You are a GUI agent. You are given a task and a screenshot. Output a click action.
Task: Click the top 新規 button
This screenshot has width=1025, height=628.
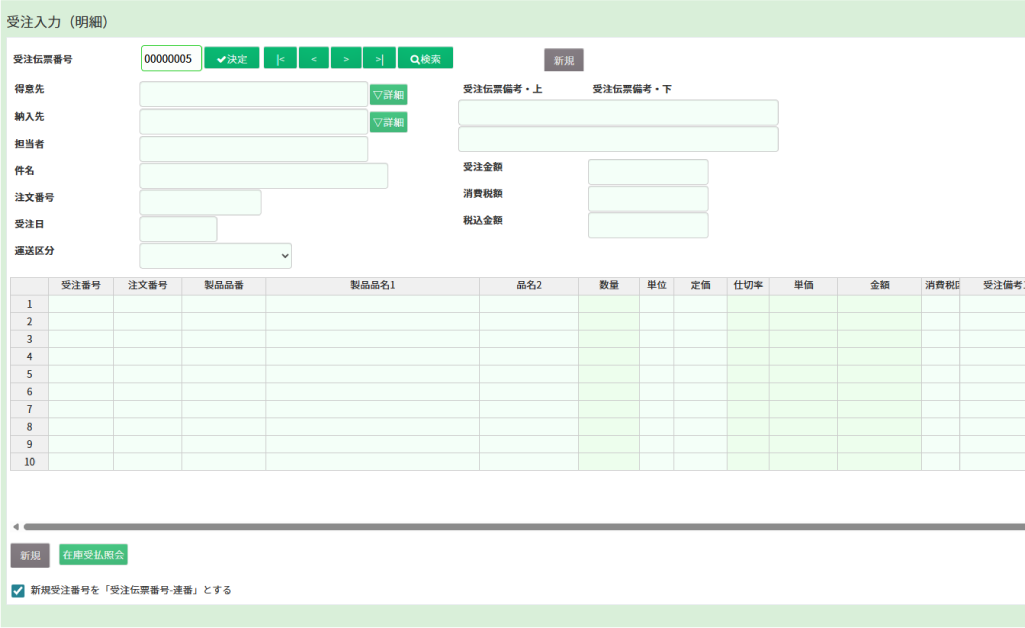tap(563, 60)
